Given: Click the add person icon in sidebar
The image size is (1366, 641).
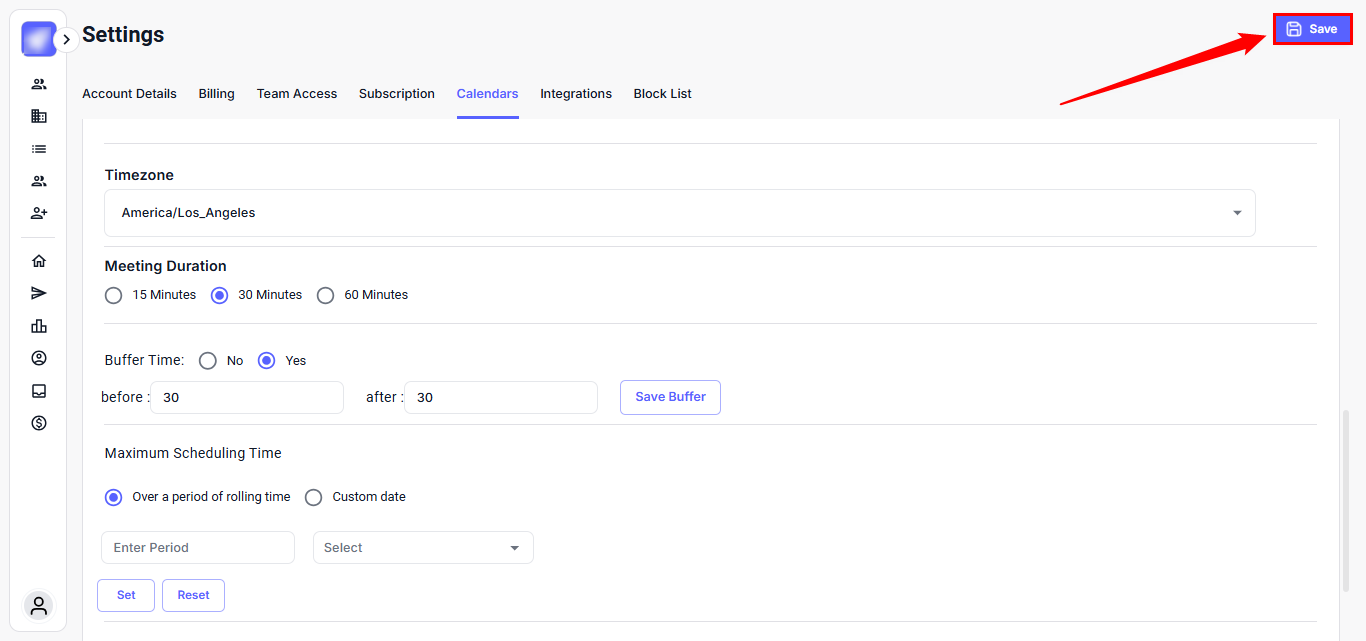Looking at the screenshot, I should tap(39, 213).
